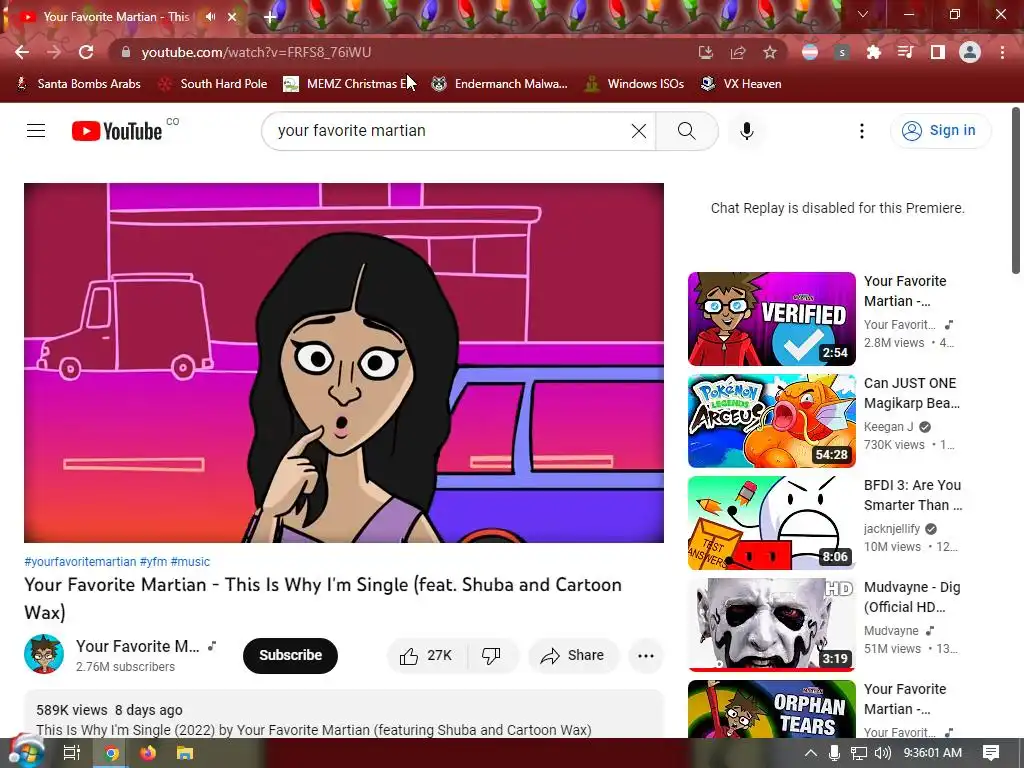The image size is (1024, 768).
Task: Go to YouTube home via logo
Action: click(x=117, y=131)
